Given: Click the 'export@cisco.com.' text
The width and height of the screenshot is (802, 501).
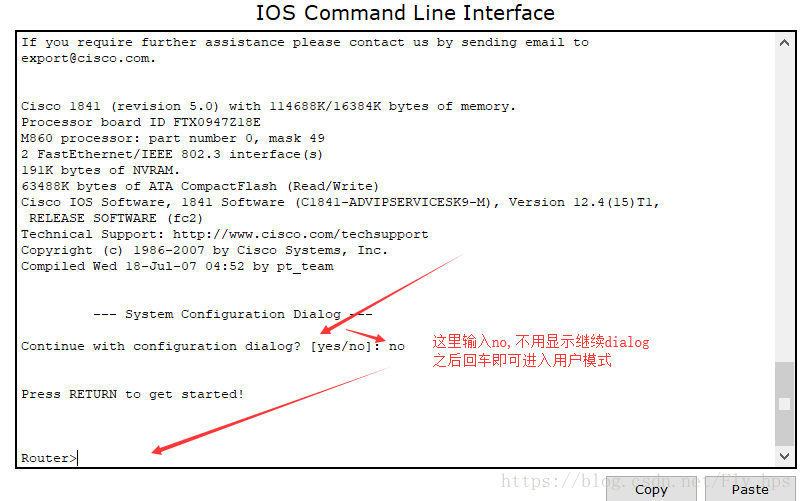Looking at the screenshot, I should pyautogui.click(x=88, y=58).
